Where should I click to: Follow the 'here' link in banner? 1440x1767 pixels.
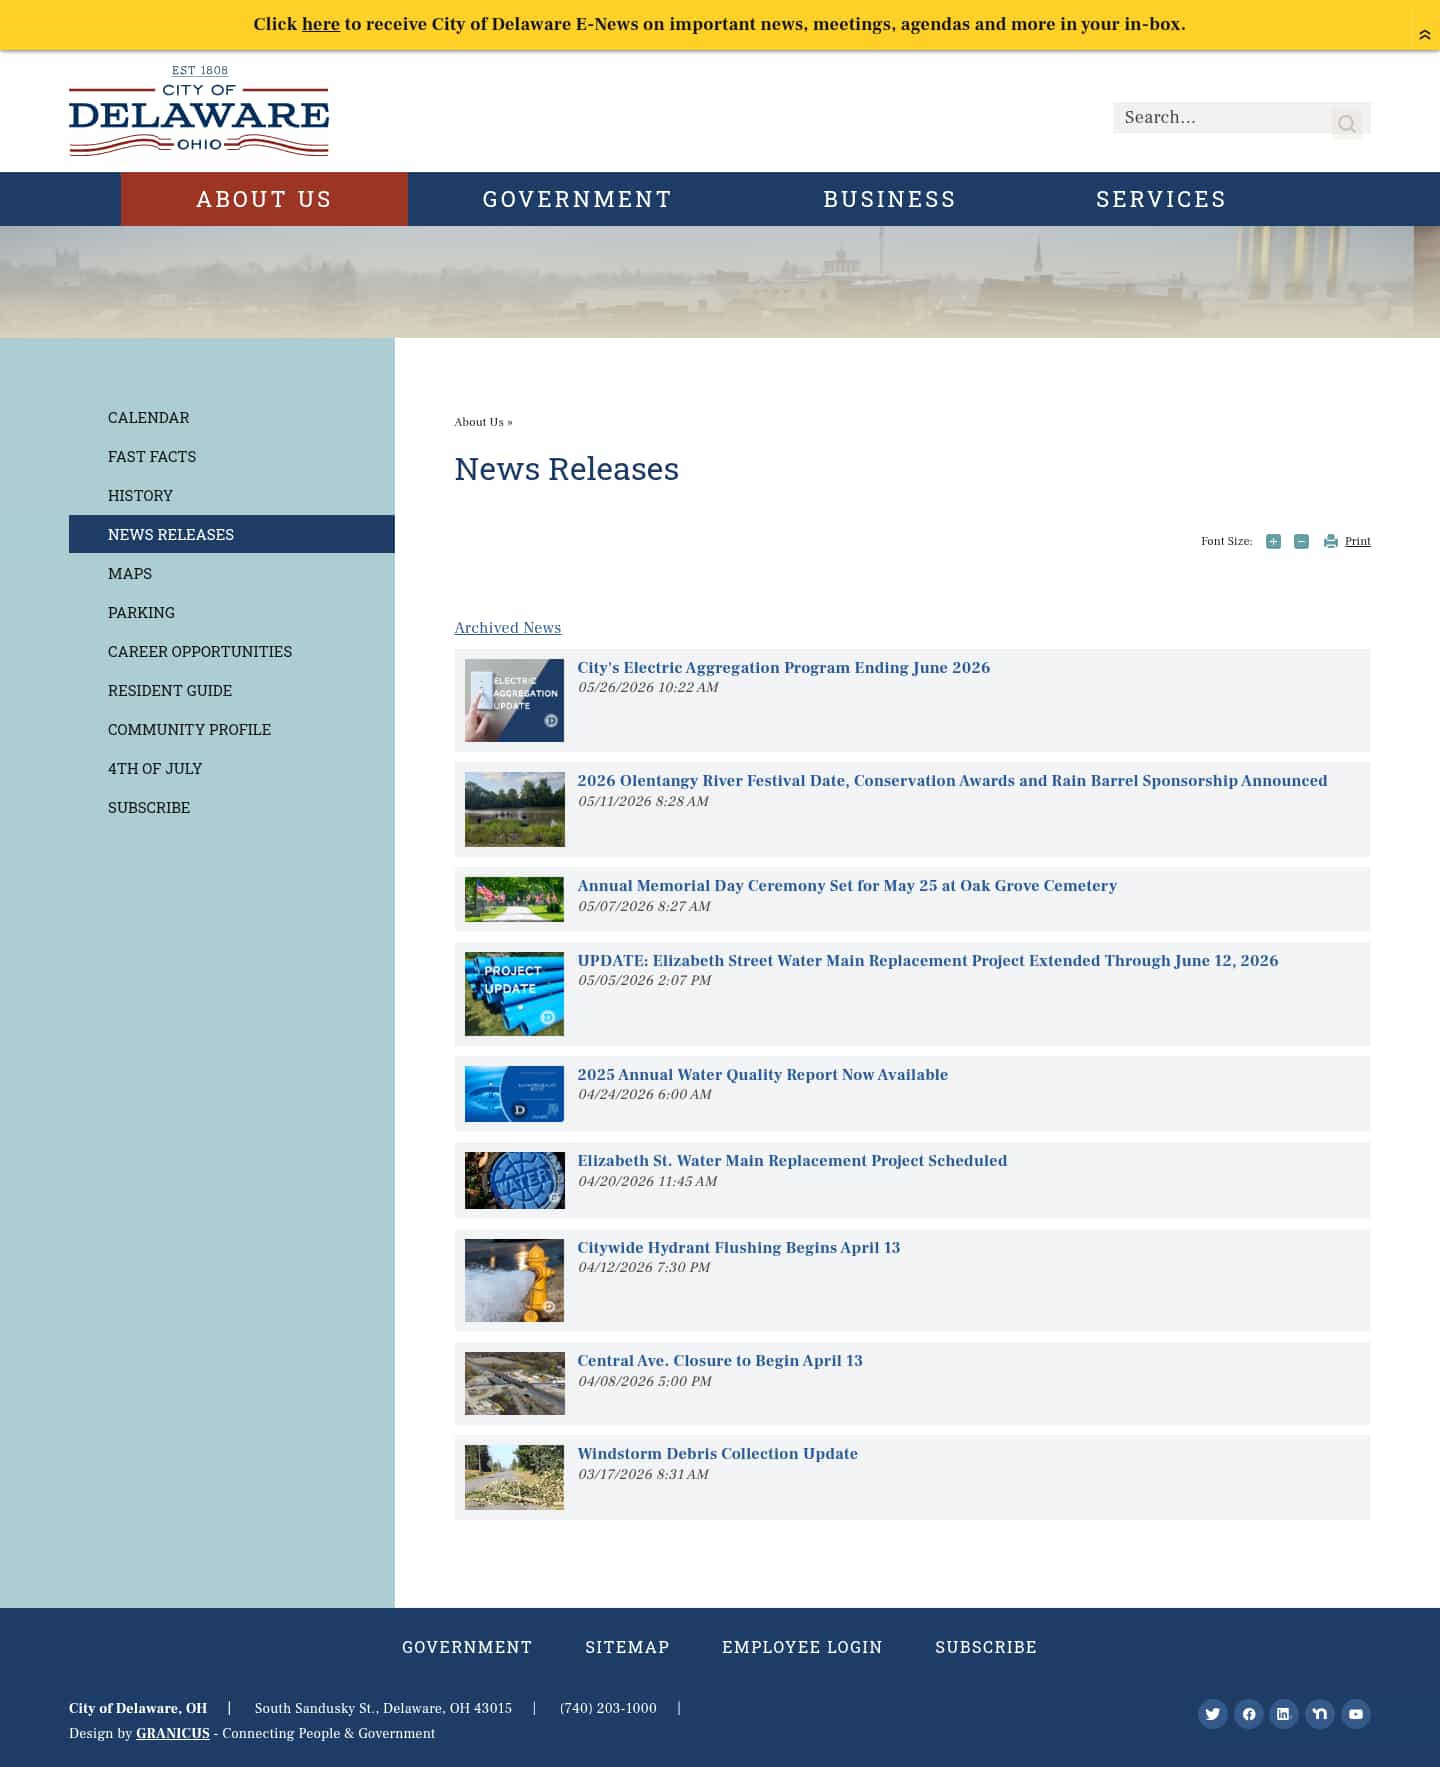321,24
